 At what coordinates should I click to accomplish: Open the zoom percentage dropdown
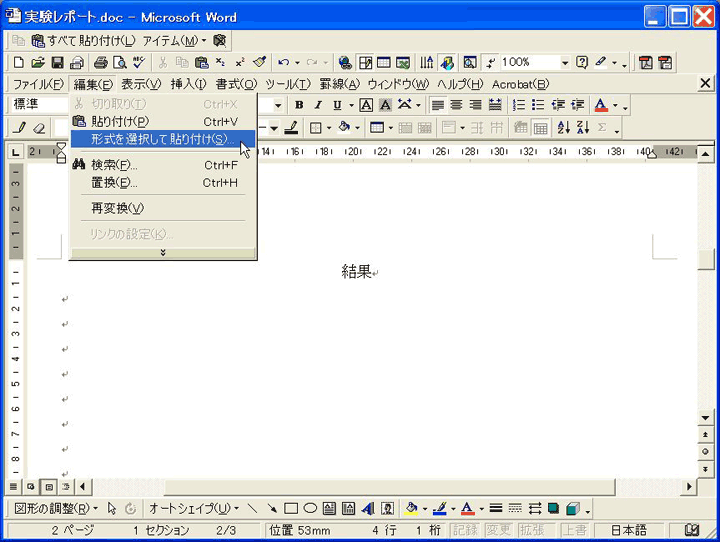click(x=564, y=63)
